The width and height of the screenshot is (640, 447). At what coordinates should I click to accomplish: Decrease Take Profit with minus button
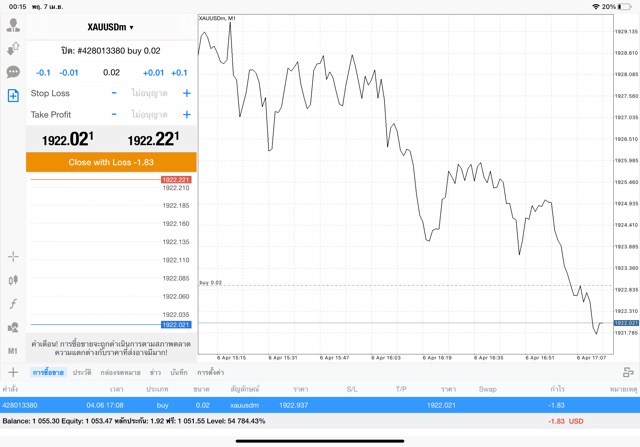tap(114, 115)
